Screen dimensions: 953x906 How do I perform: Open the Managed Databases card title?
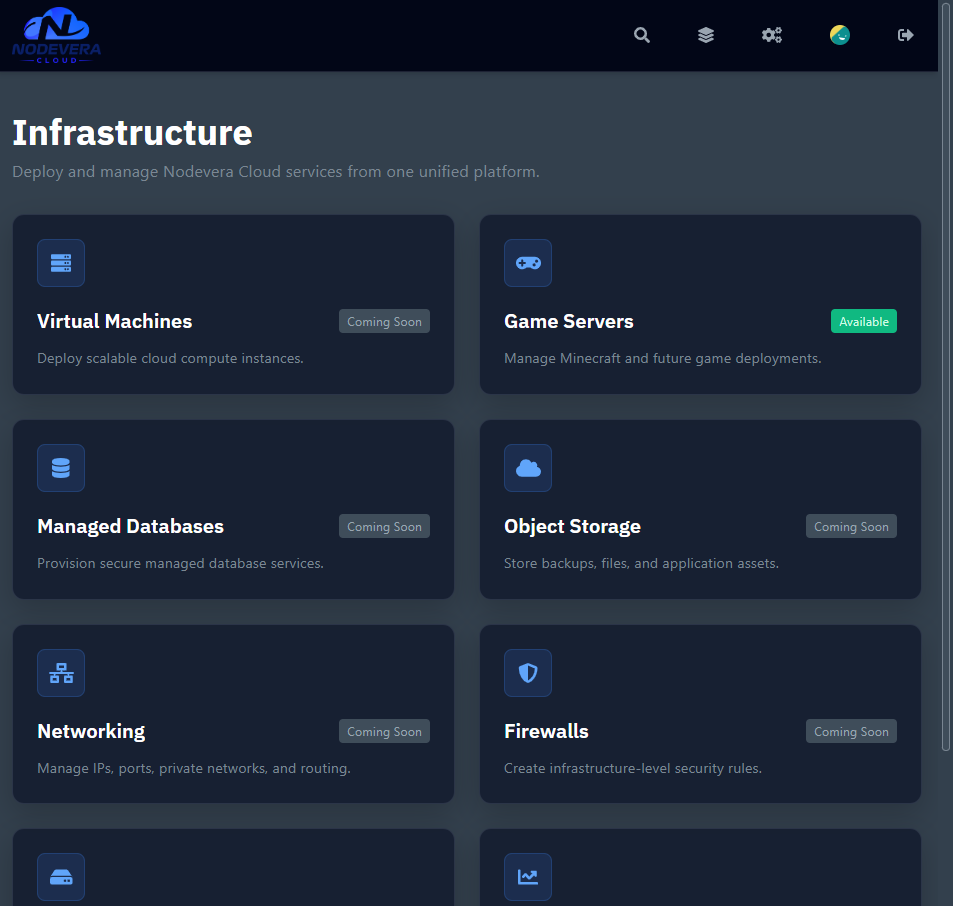[130, 526]
